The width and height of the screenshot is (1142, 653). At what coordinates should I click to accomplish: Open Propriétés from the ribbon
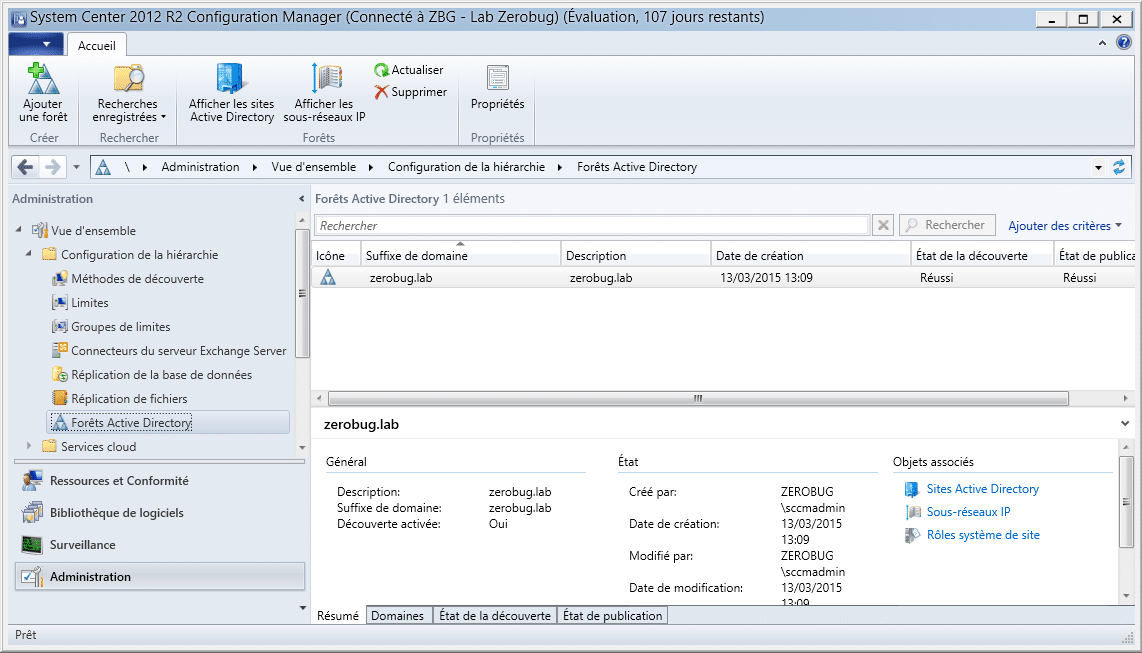[497, 79]
